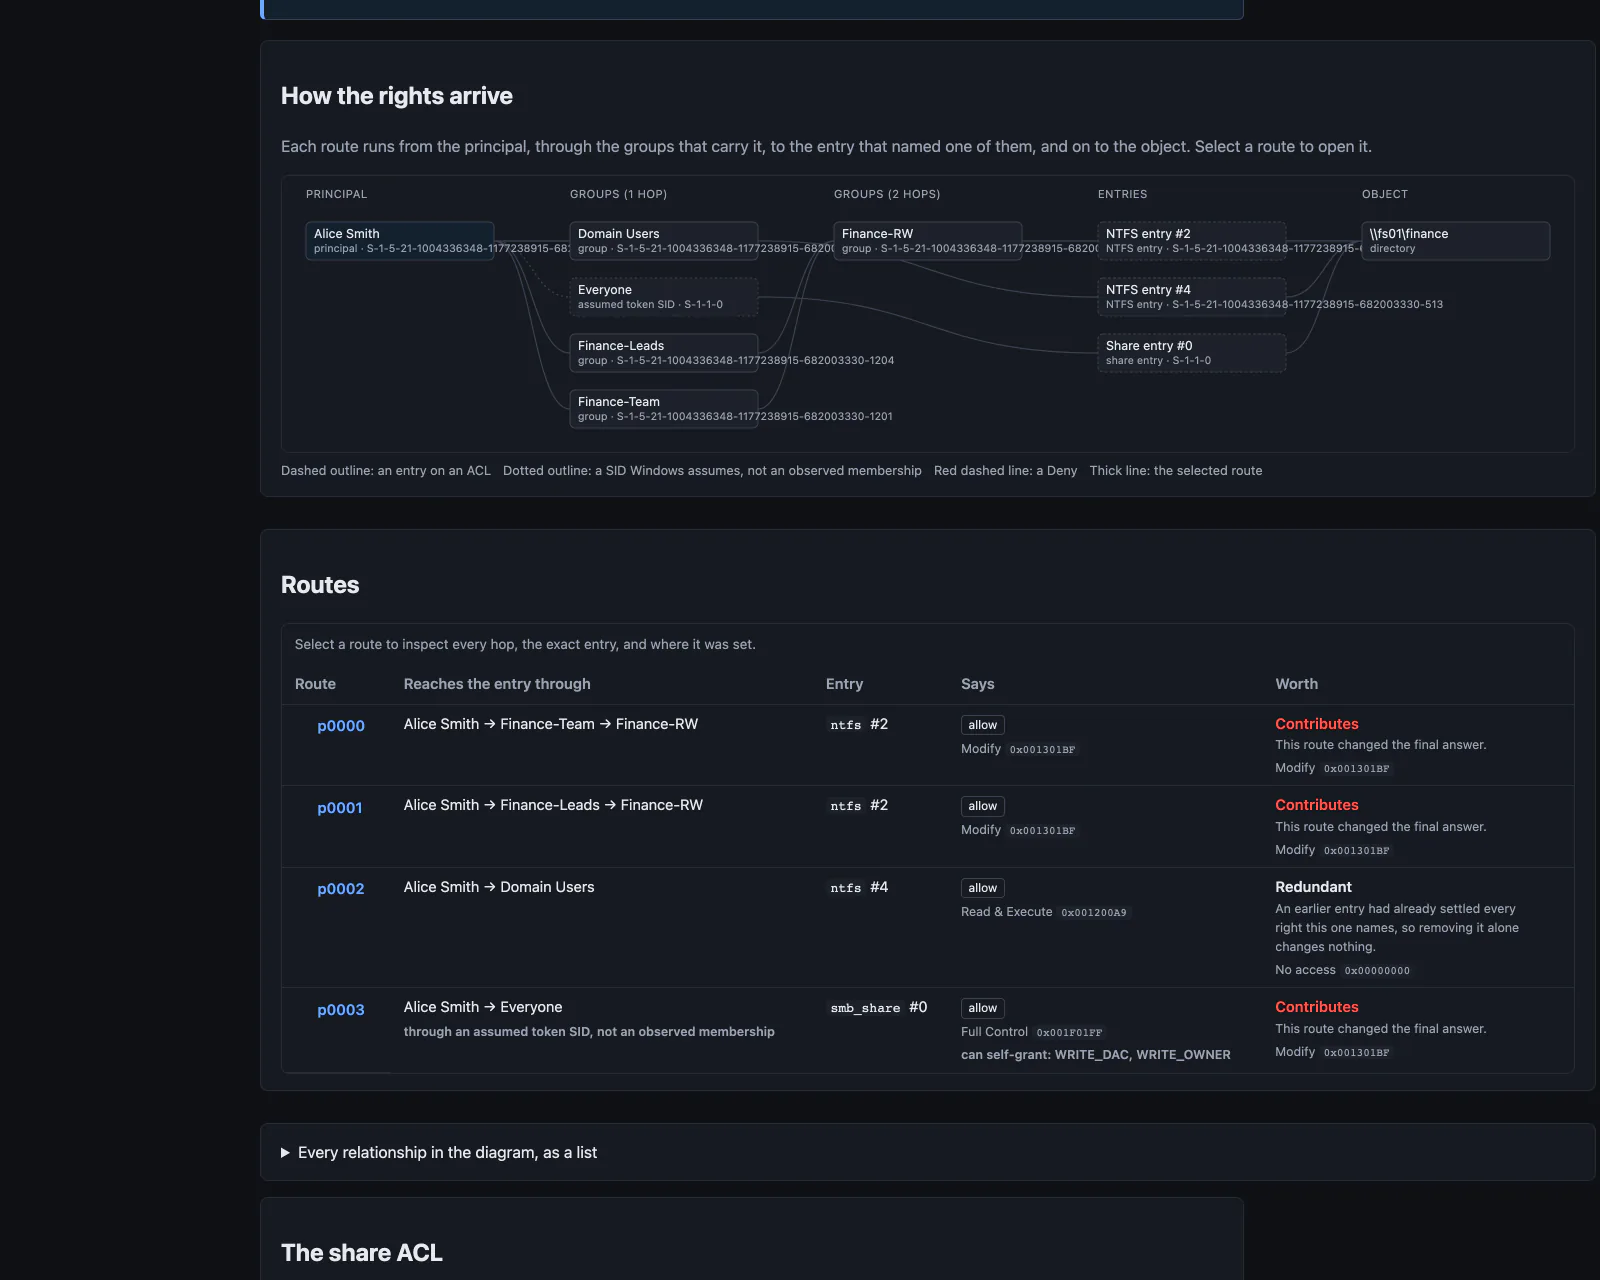Click 'Full Control 0x001F01FF' value
This screenshot has height=1280, width=1600.
point(1033,1032)
